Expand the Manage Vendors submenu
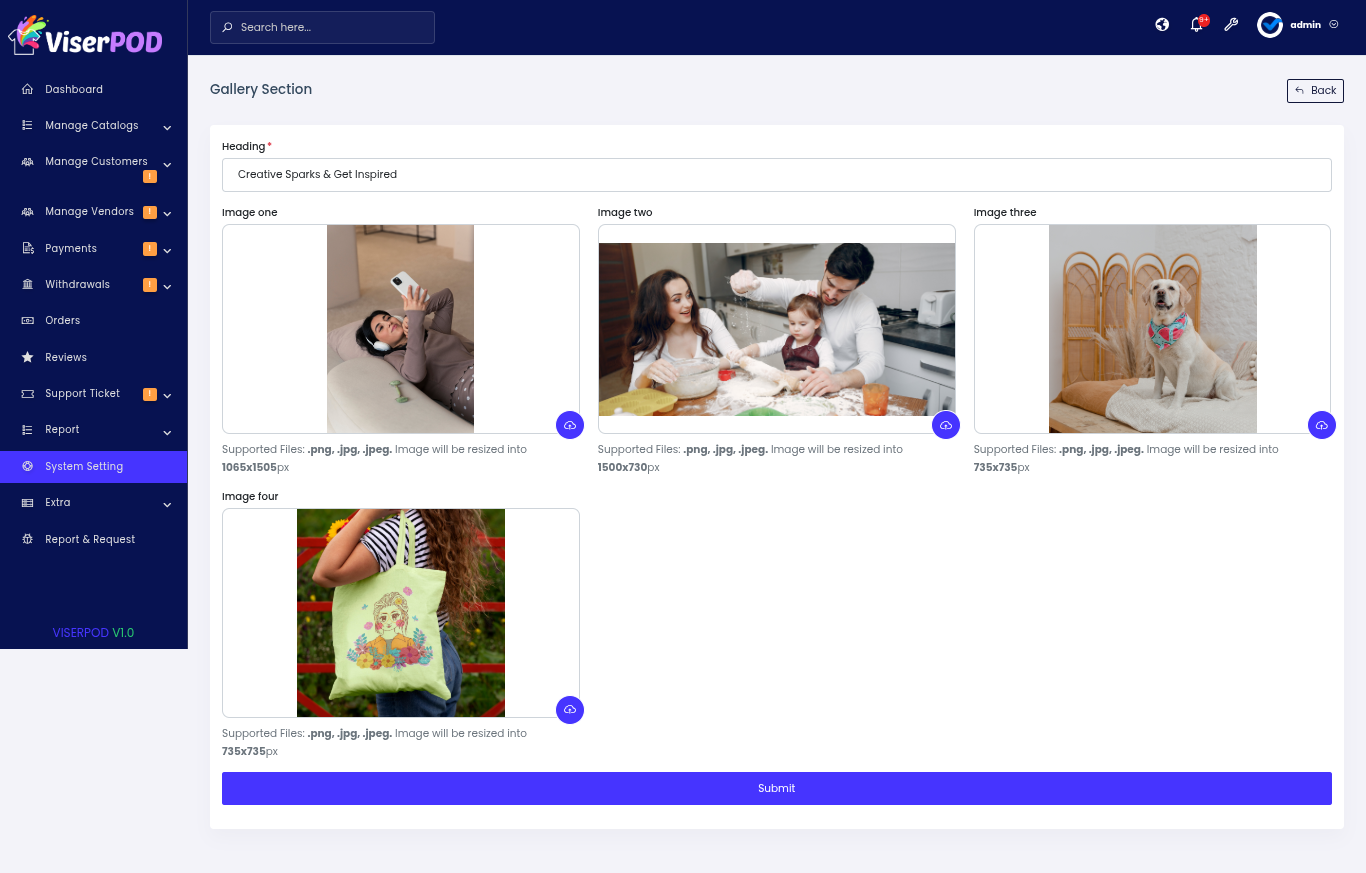Screen dimensions: 1366x873 point(90,212)
